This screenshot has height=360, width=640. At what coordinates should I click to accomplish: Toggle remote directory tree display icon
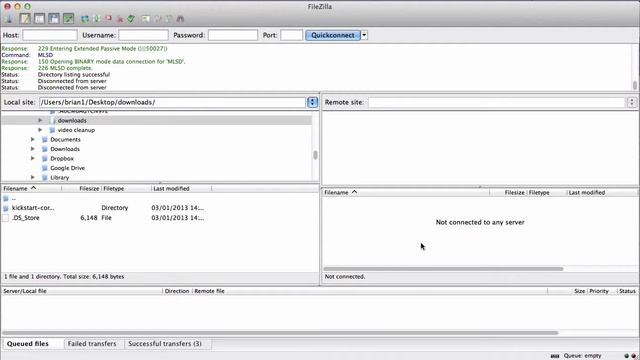(53, 18)
